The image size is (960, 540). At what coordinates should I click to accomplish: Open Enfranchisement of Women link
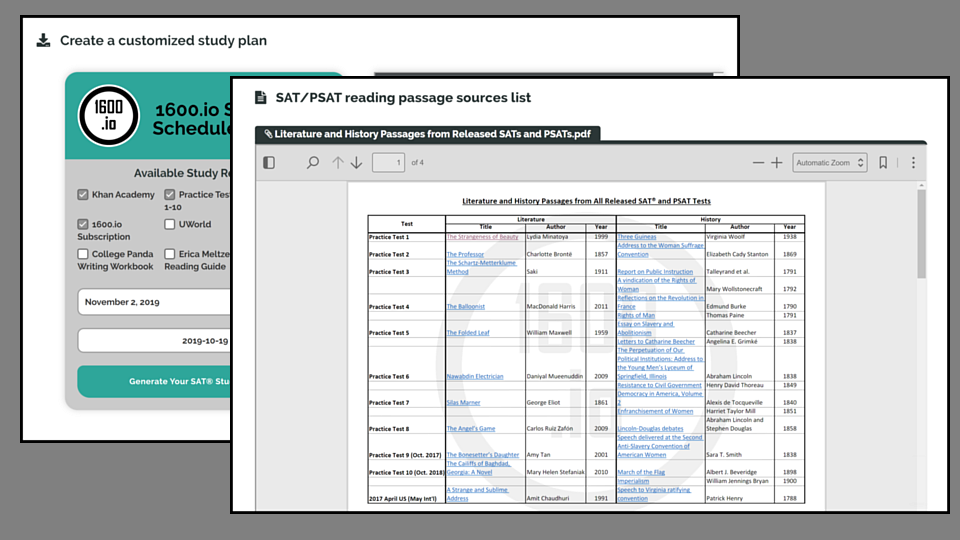[x=655, y=411]
